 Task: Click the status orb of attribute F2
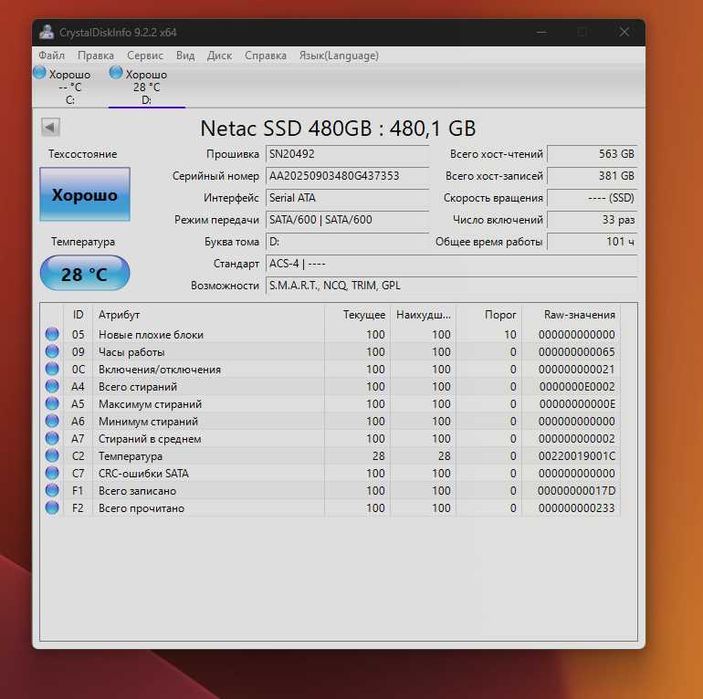pos(52,508)
